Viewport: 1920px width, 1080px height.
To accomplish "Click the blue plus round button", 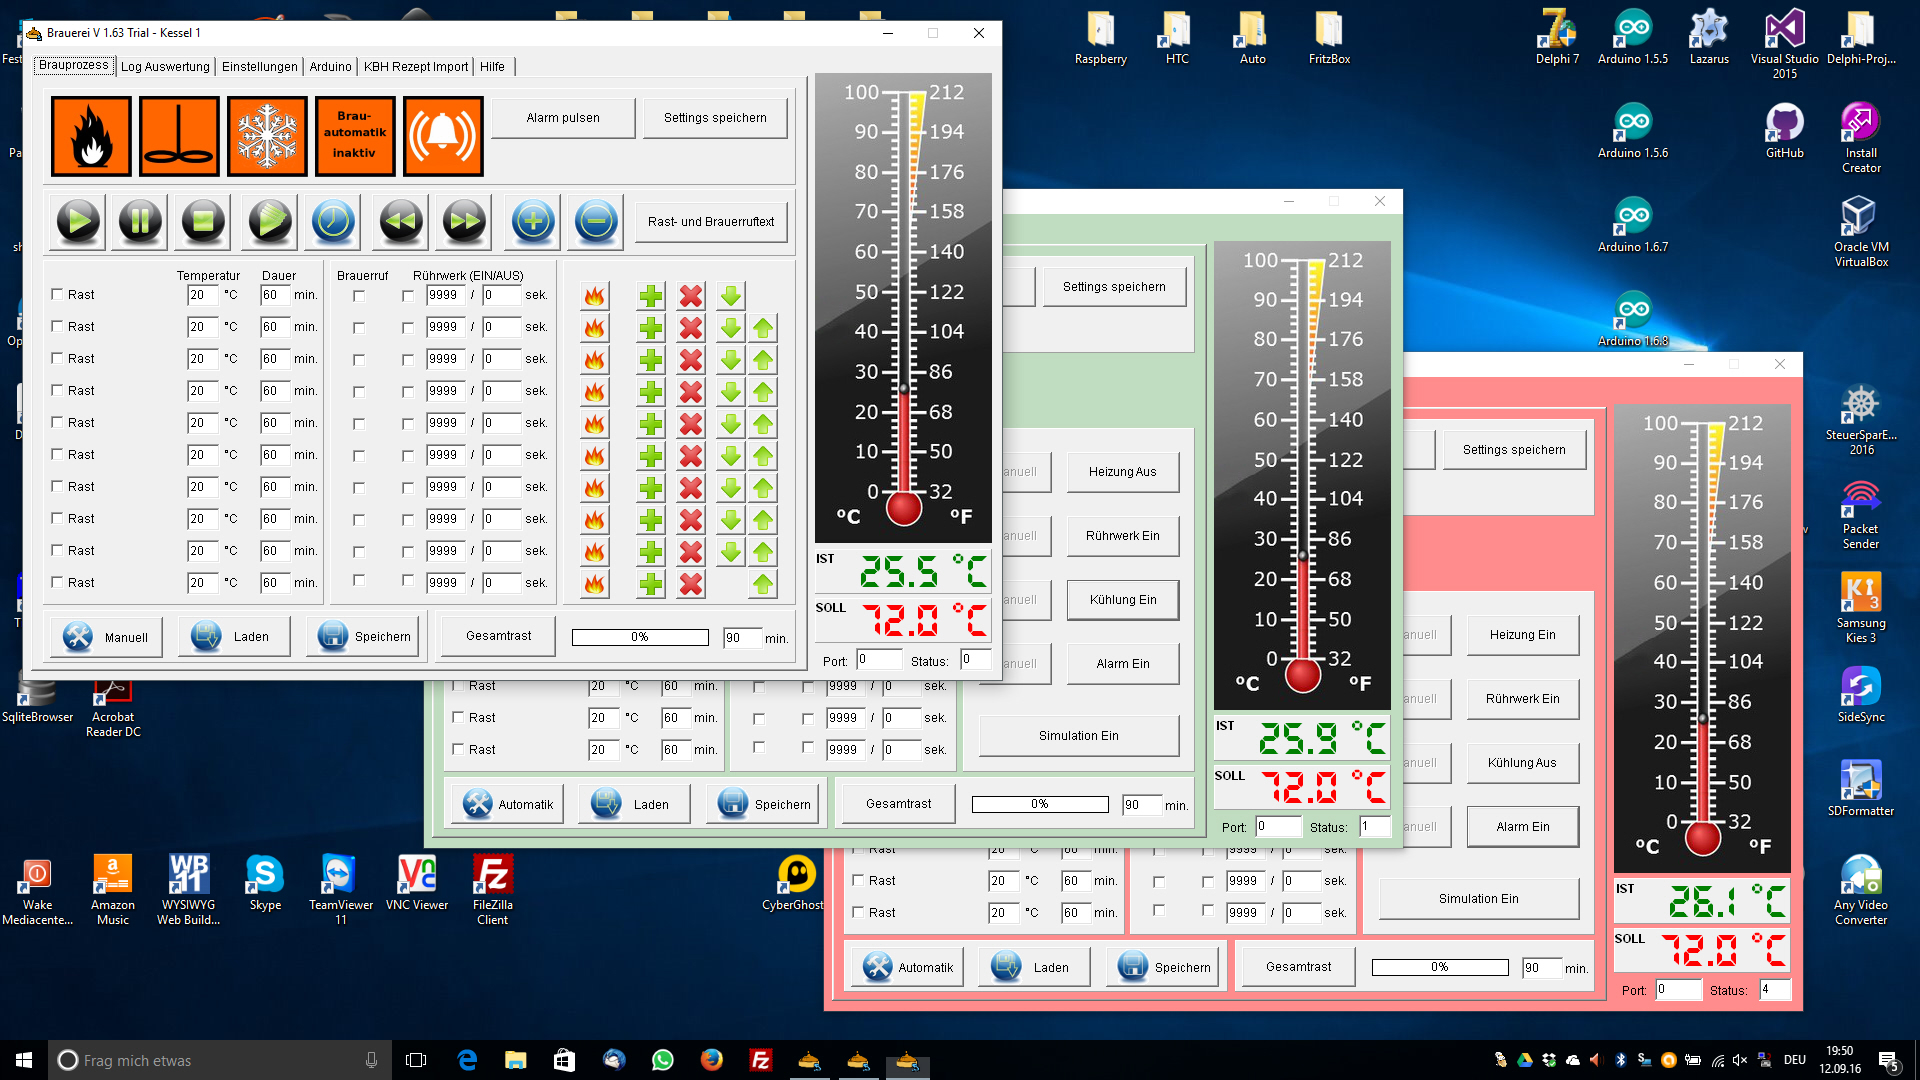I will (x=533, y=221).
